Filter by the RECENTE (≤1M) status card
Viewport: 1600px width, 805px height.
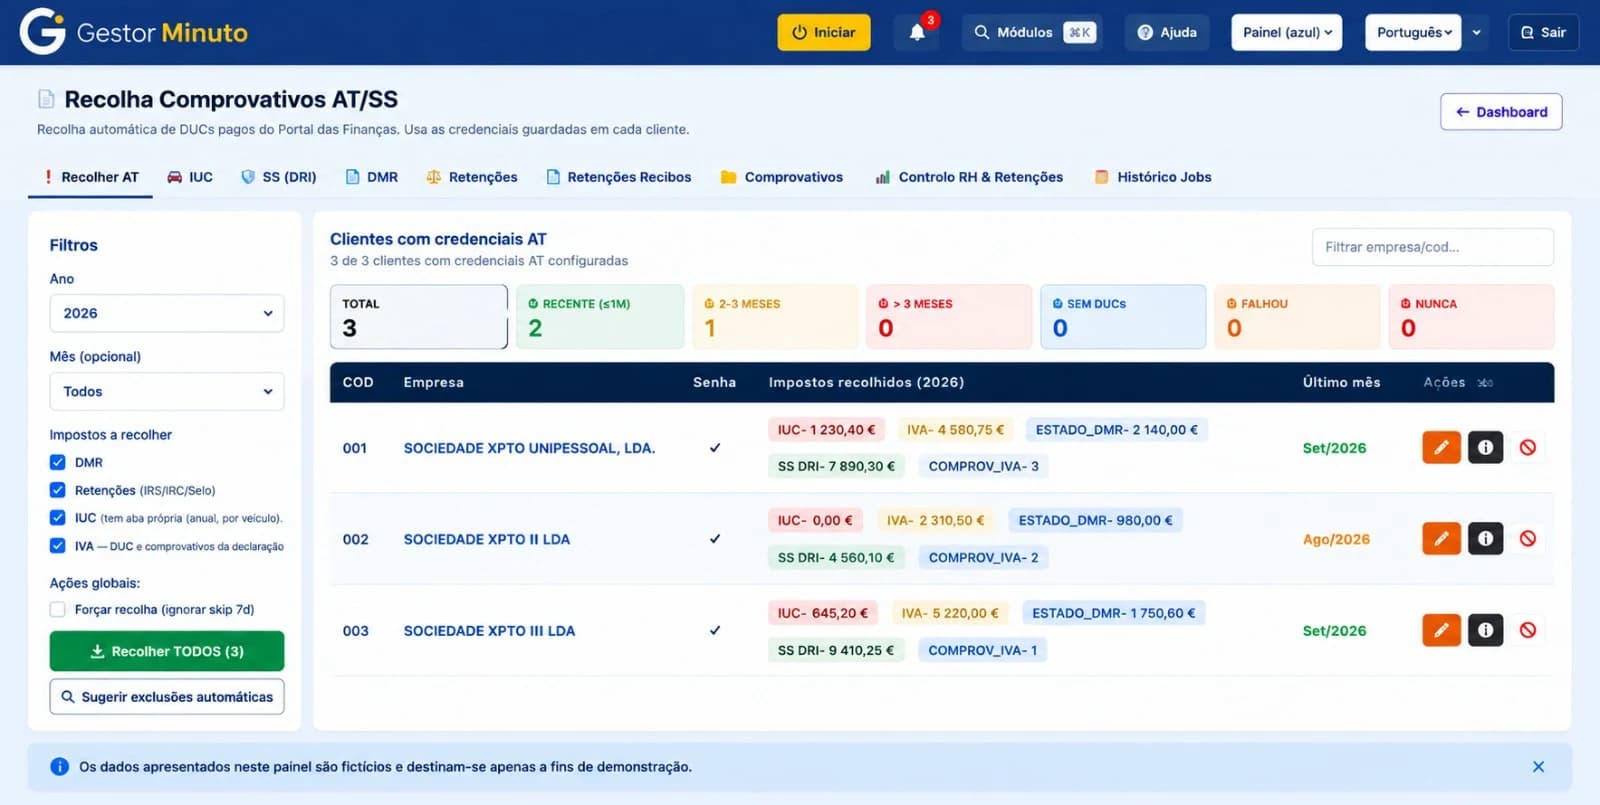tap(600, 317)
